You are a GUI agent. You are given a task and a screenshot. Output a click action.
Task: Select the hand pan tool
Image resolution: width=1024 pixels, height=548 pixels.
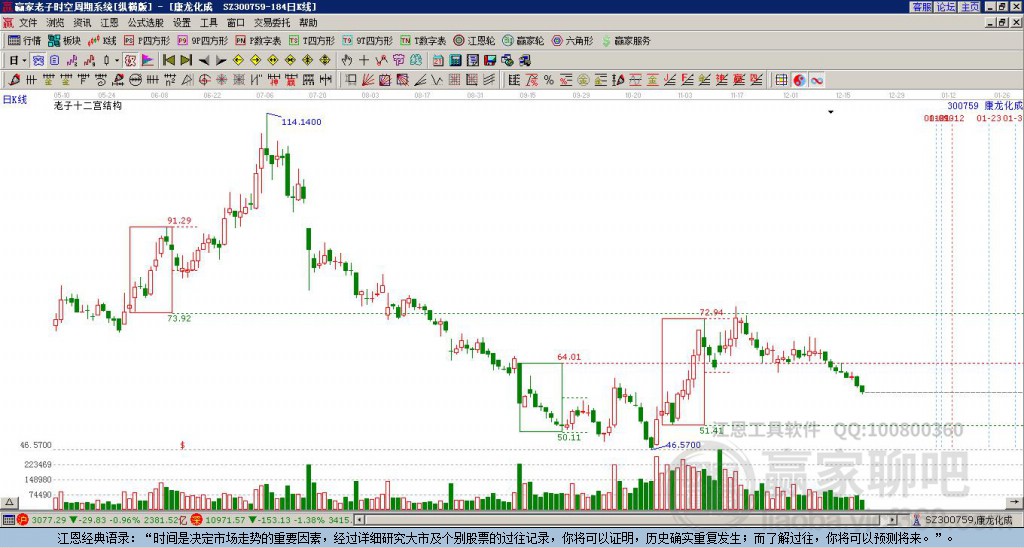tap(347, 61)
